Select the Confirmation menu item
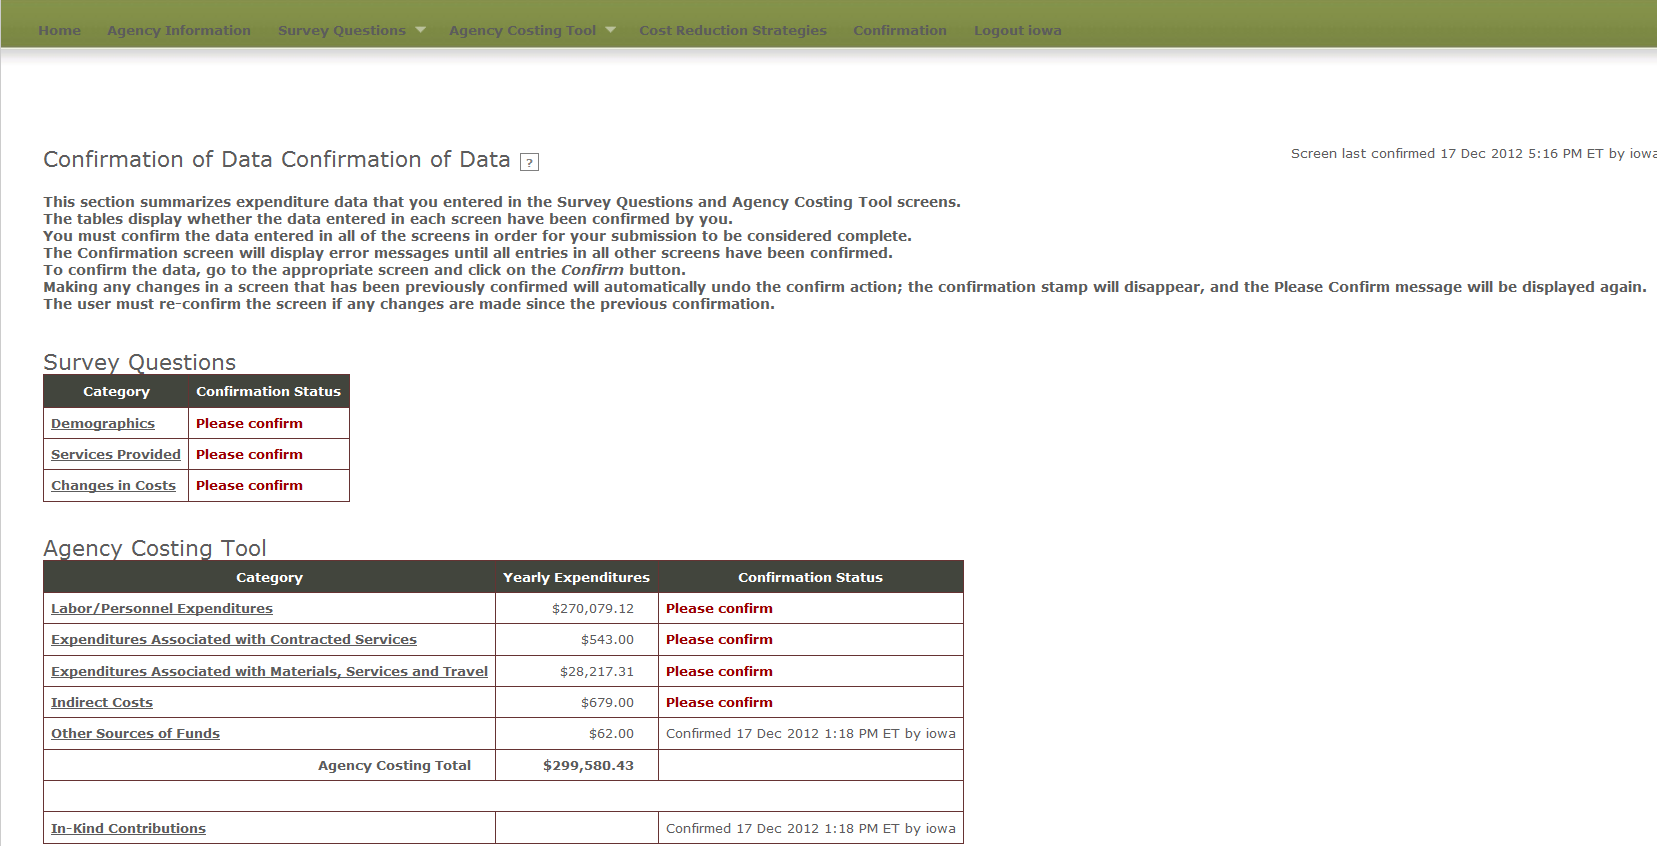Screen dimensions: 1657x846 pos(900,30)
